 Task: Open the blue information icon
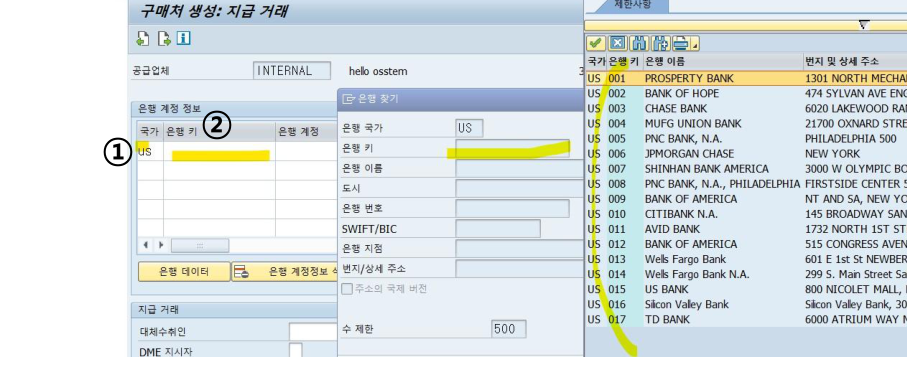[x=184, y=38]
